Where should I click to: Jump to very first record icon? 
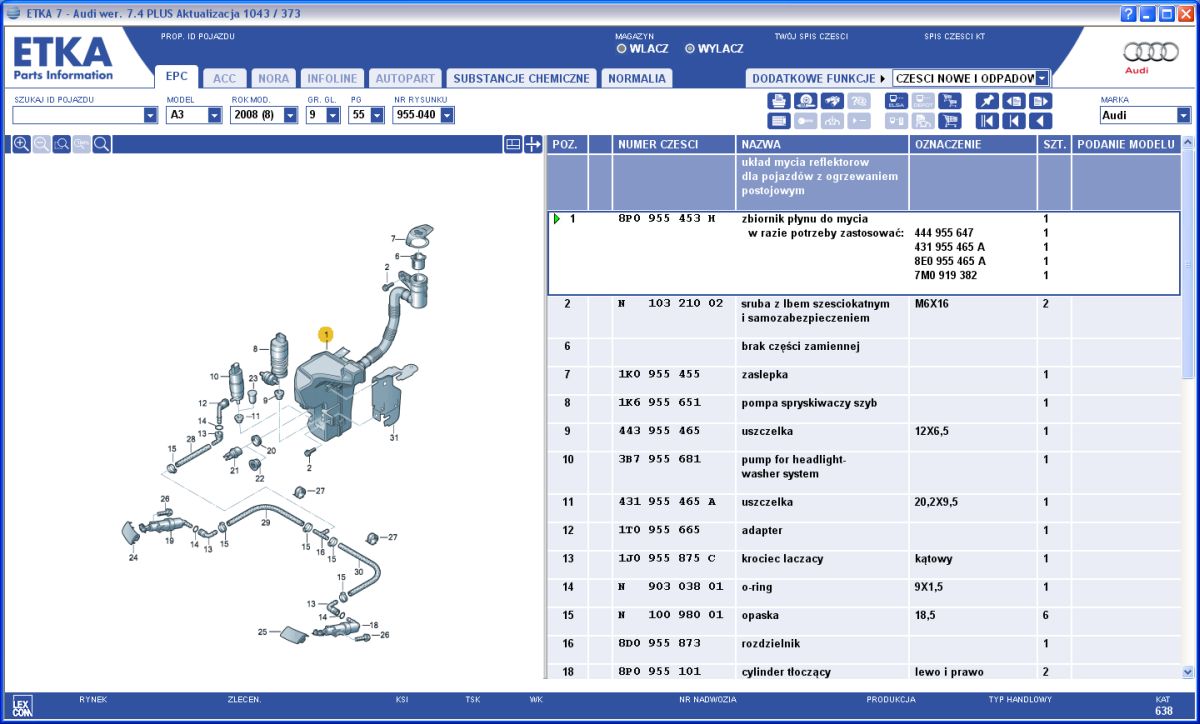pos(987,121)
